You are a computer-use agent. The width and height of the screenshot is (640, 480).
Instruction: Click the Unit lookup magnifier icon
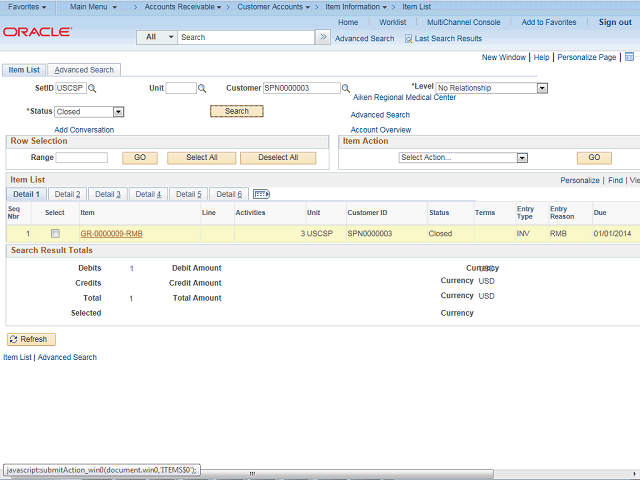(x=202, y=89)
